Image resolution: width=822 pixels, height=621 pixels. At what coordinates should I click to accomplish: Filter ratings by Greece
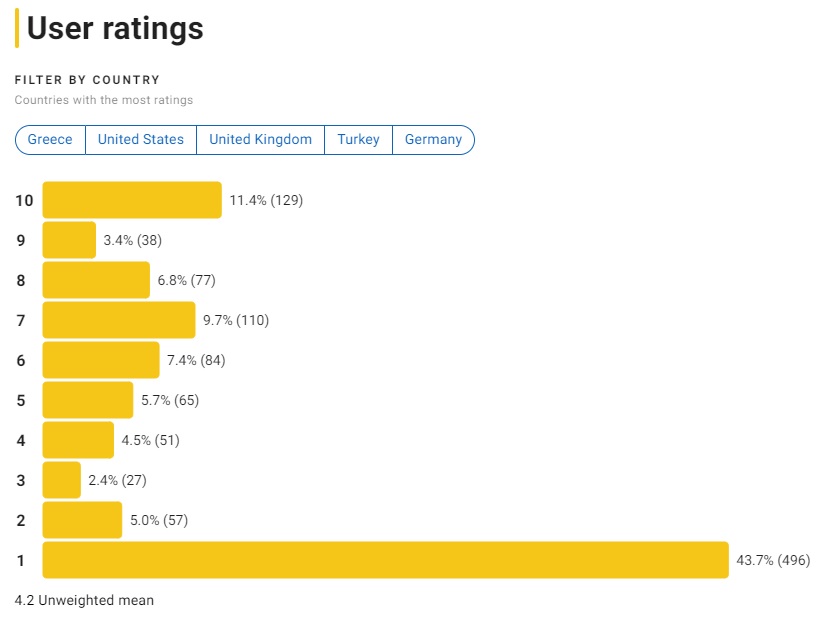tap(50, 140)
